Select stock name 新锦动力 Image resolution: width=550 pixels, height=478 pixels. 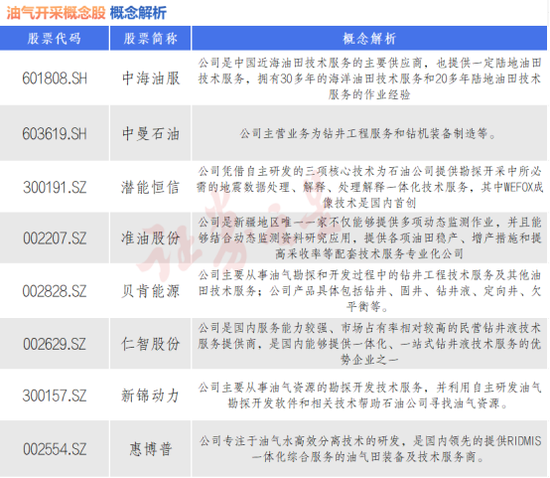(x=150, y=396)
